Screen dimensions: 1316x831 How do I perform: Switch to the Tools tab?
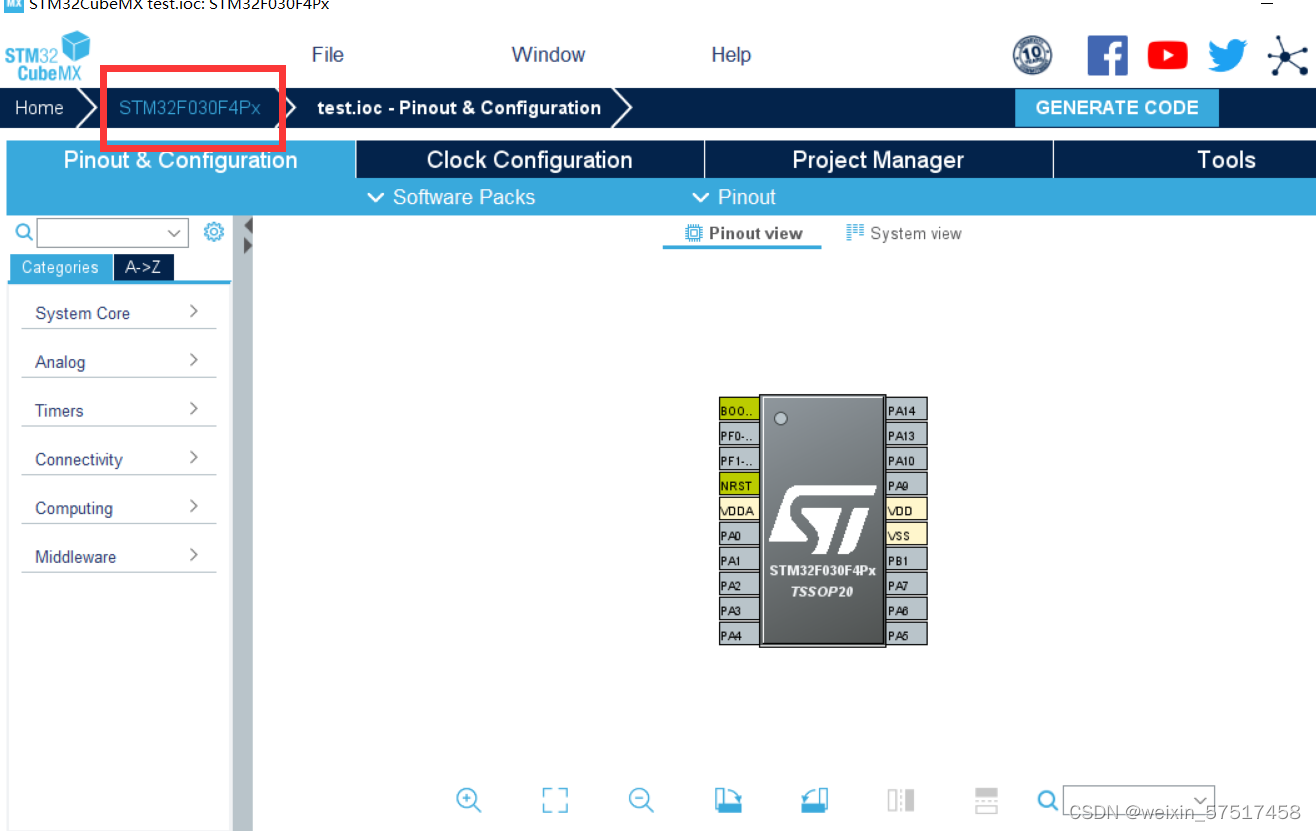pos(1226,160)
